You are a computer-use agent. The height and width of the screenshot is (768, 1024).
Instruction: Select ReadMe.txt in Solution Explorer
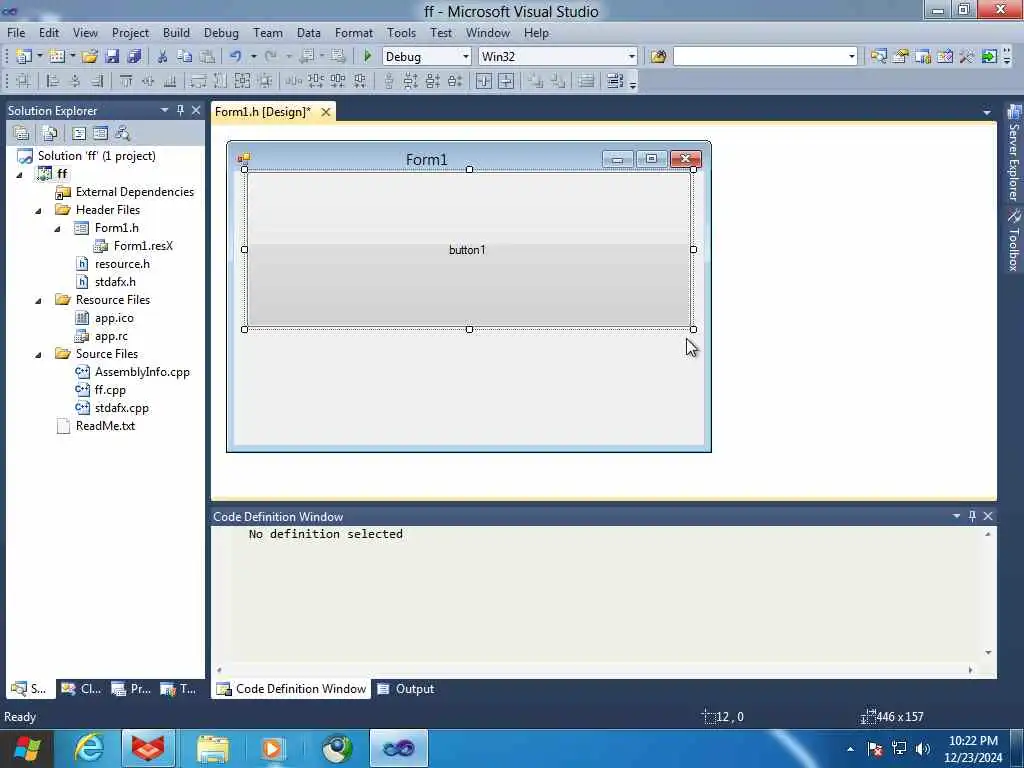105,426
